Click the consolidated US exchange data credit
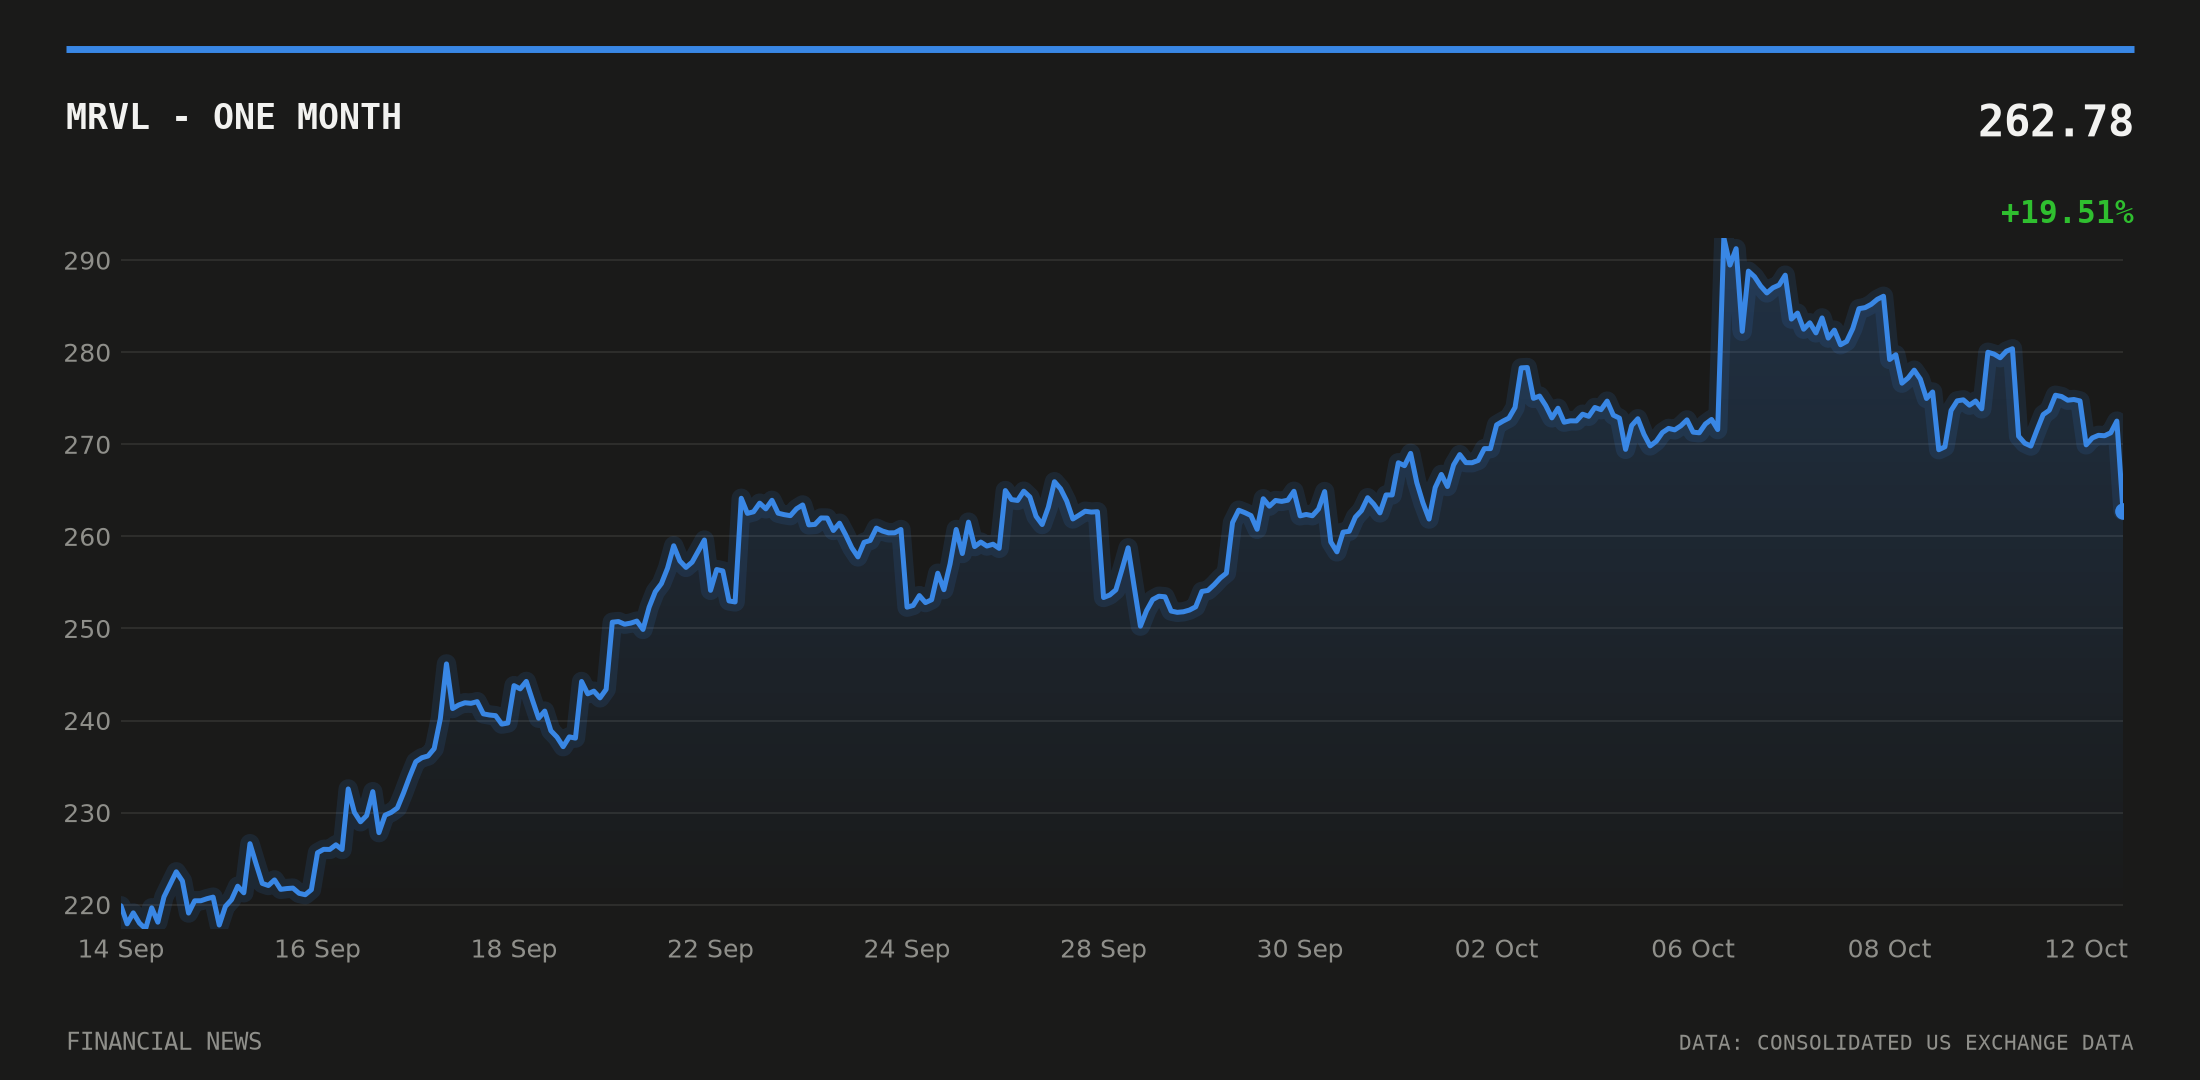The height and width of the screenshot is (1080, 2200). pos(1906,1043)
